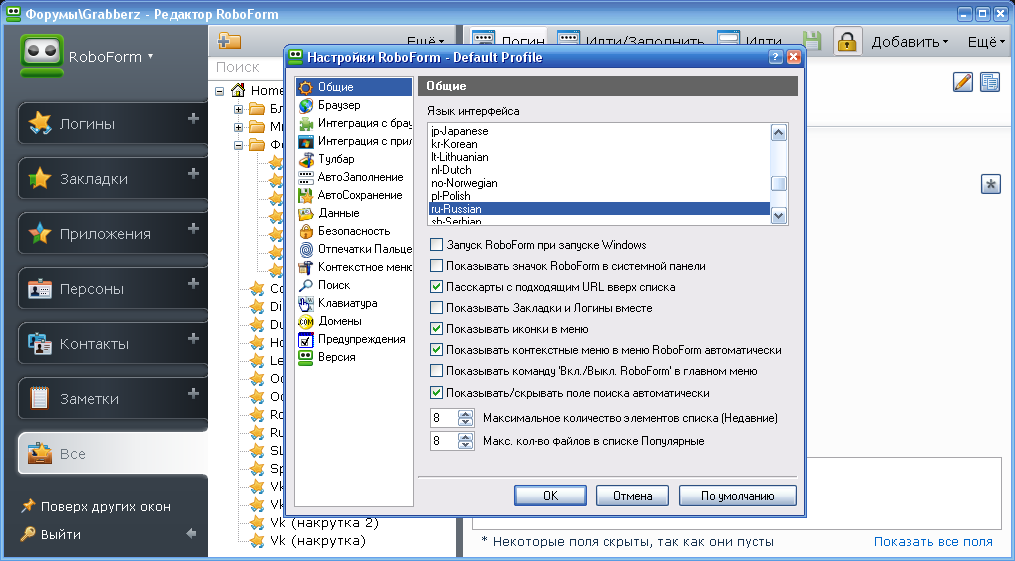Enable Показывать Закладки и Логины вместе

coord(437,307)
